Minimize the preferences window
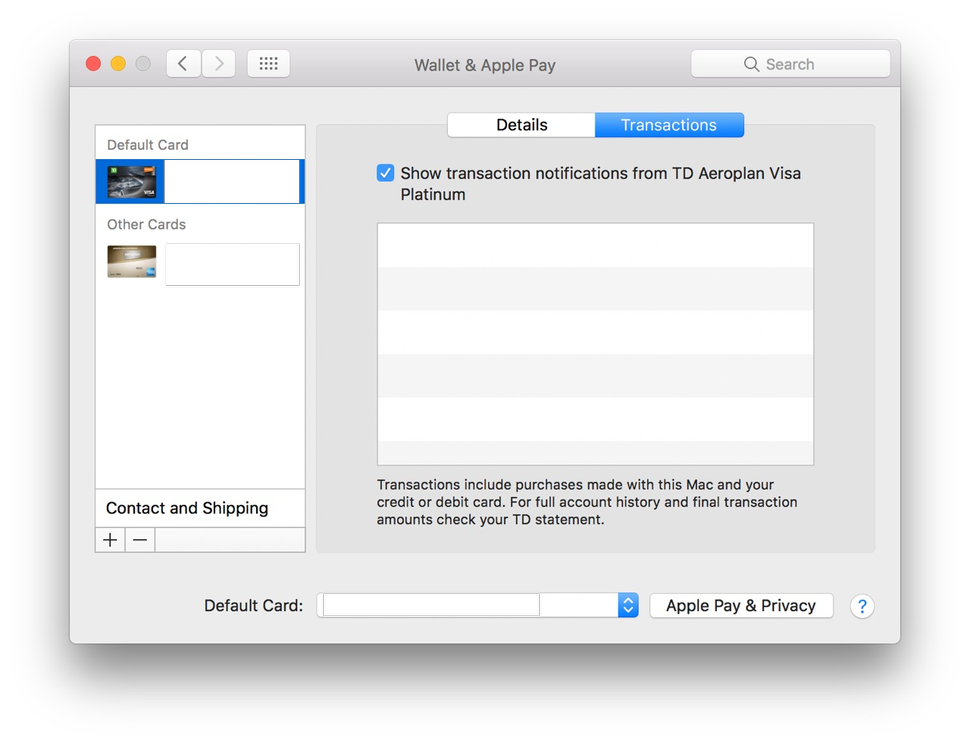This screenshot has width=970, height=743. tap(117, 62)
